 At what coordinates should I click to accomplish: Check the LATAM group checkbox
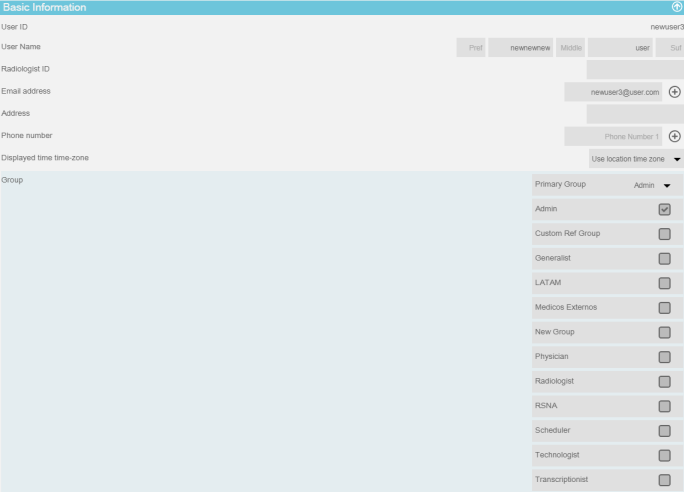[x=664, y=283]
